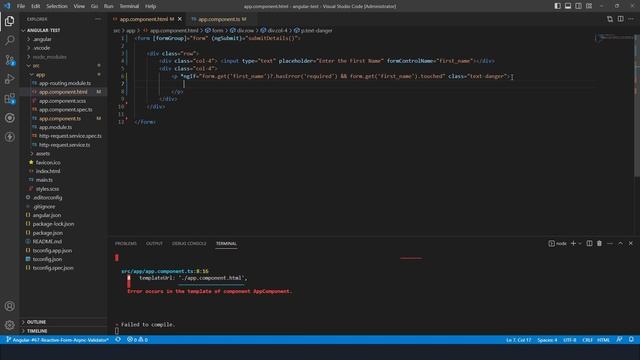This screenshot has height=360, width=640.
Task: Close the terminal panel
Action: click(x=631, y=243)
